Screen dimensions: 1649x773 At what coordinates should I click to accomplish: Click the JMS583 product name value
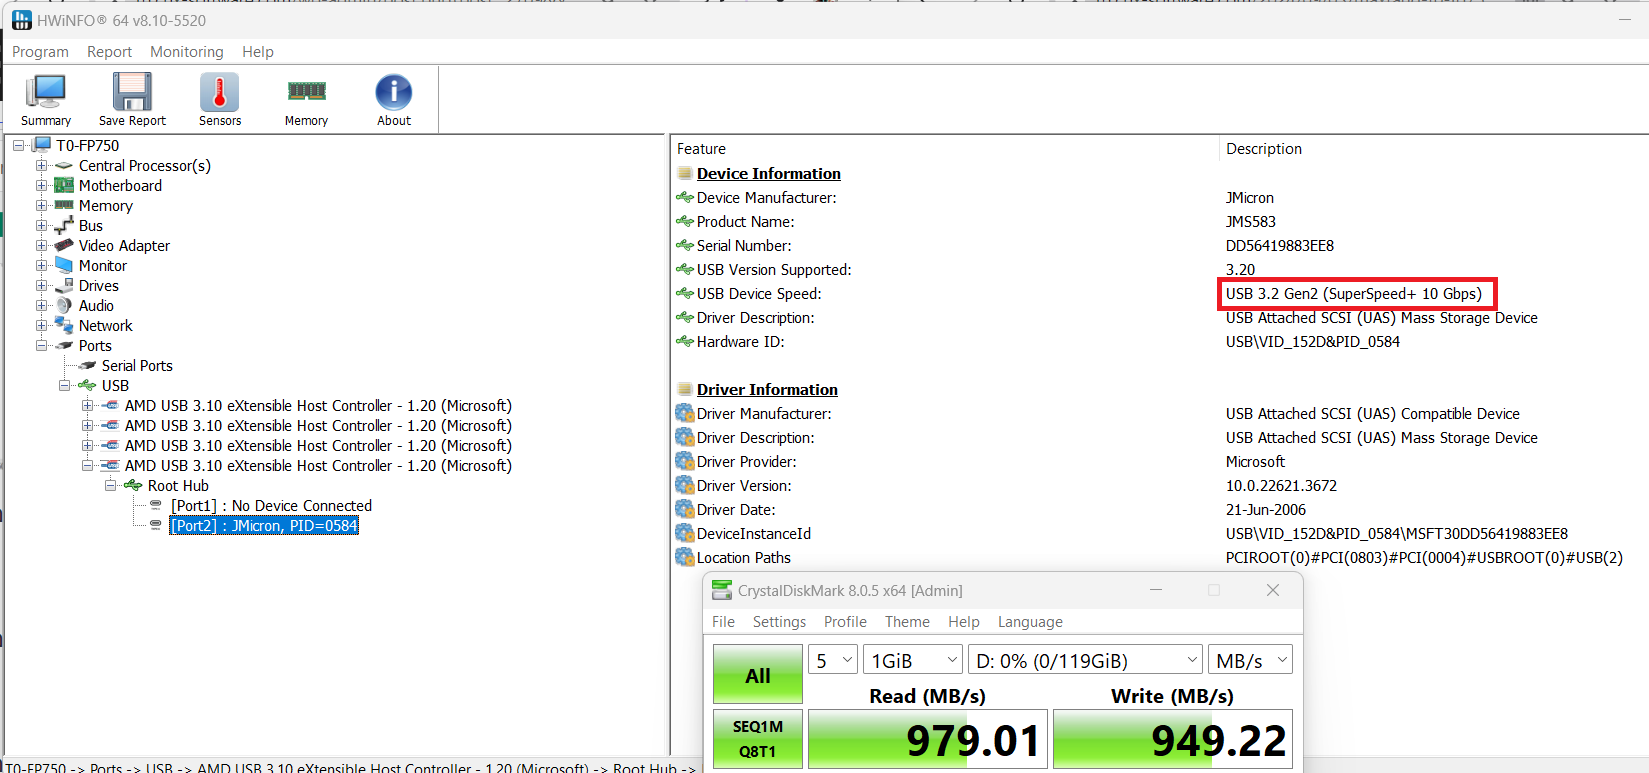(1251, 221)
